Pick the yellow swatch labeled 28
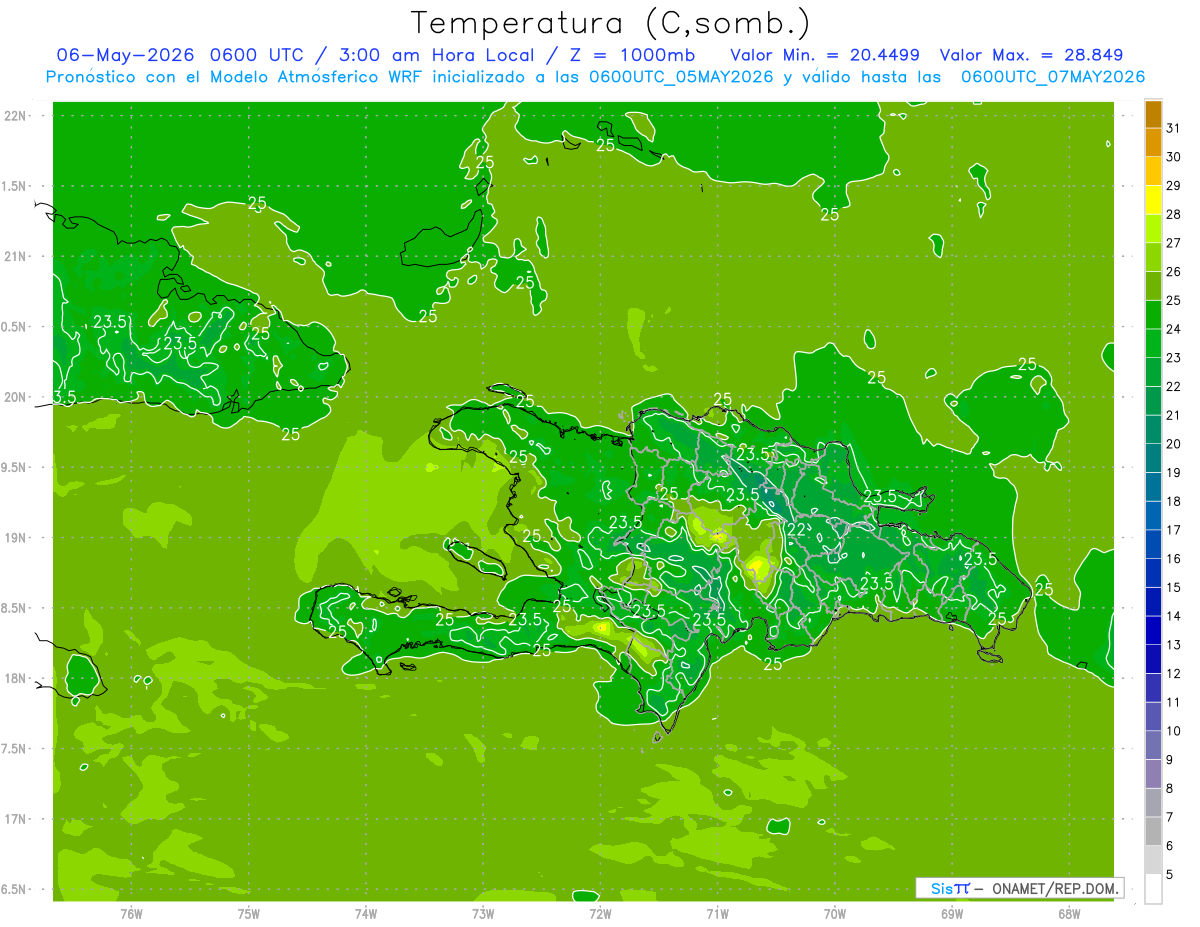1200x927 pixels. click(1153, 201)
